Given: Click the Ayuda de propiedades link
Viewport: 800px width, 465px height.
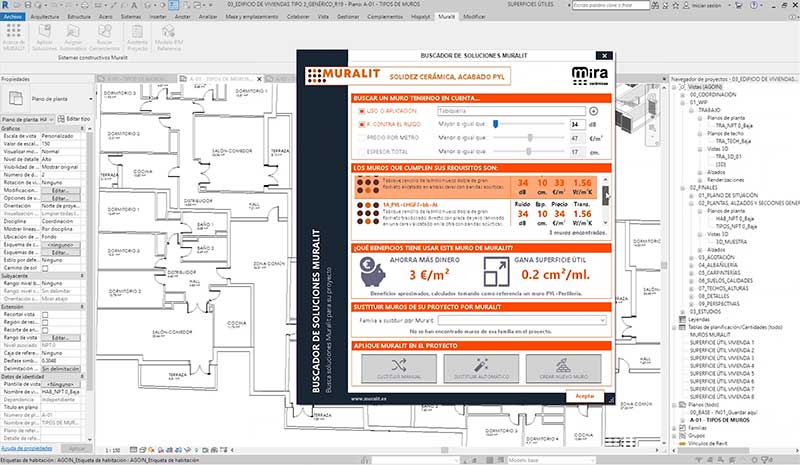Looking at the screenshot, I should coord(27,448).
